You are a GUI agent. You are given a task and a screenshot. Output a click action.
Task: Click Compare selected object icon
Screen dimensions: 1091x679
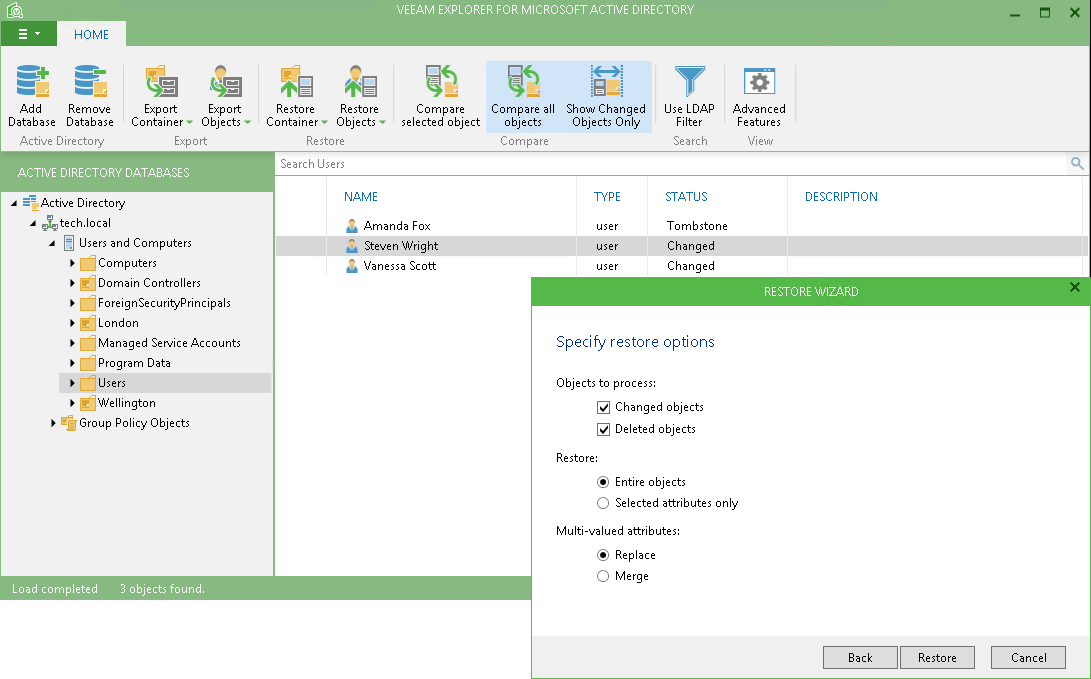[441, 81]
